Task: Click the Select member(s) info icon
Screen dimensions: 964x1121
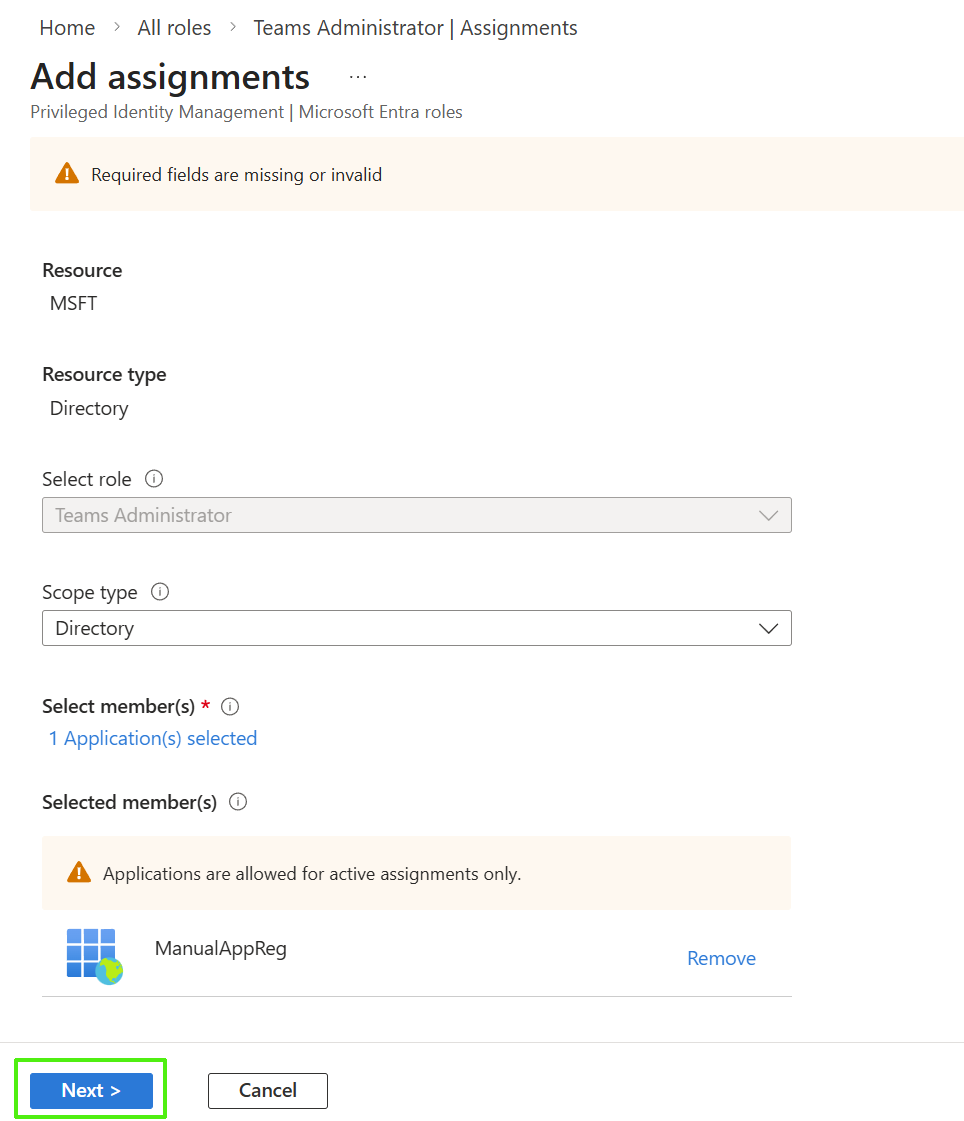Action: point(230,707)
